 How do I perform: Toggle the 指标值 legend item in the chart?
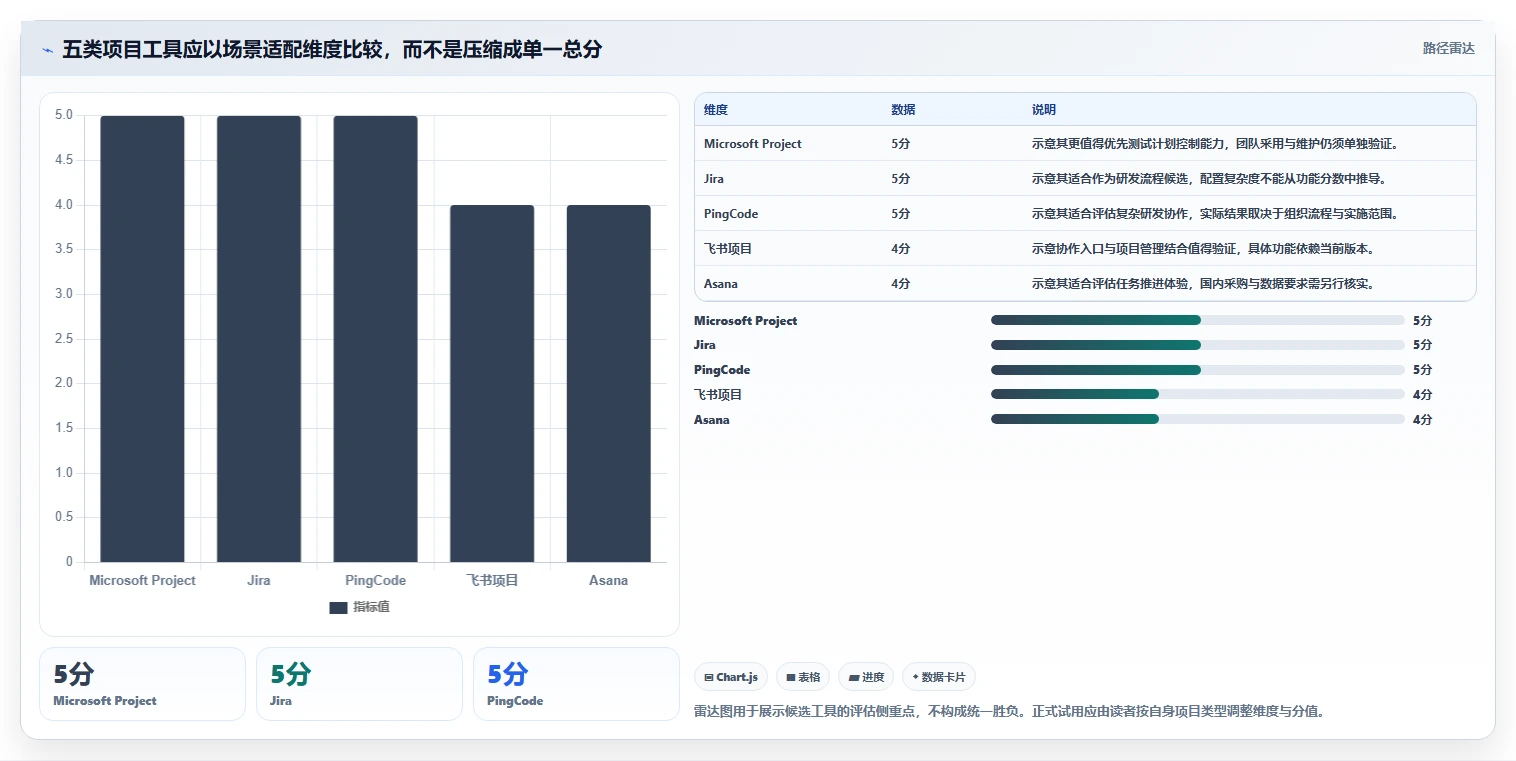tap(359, 607)
